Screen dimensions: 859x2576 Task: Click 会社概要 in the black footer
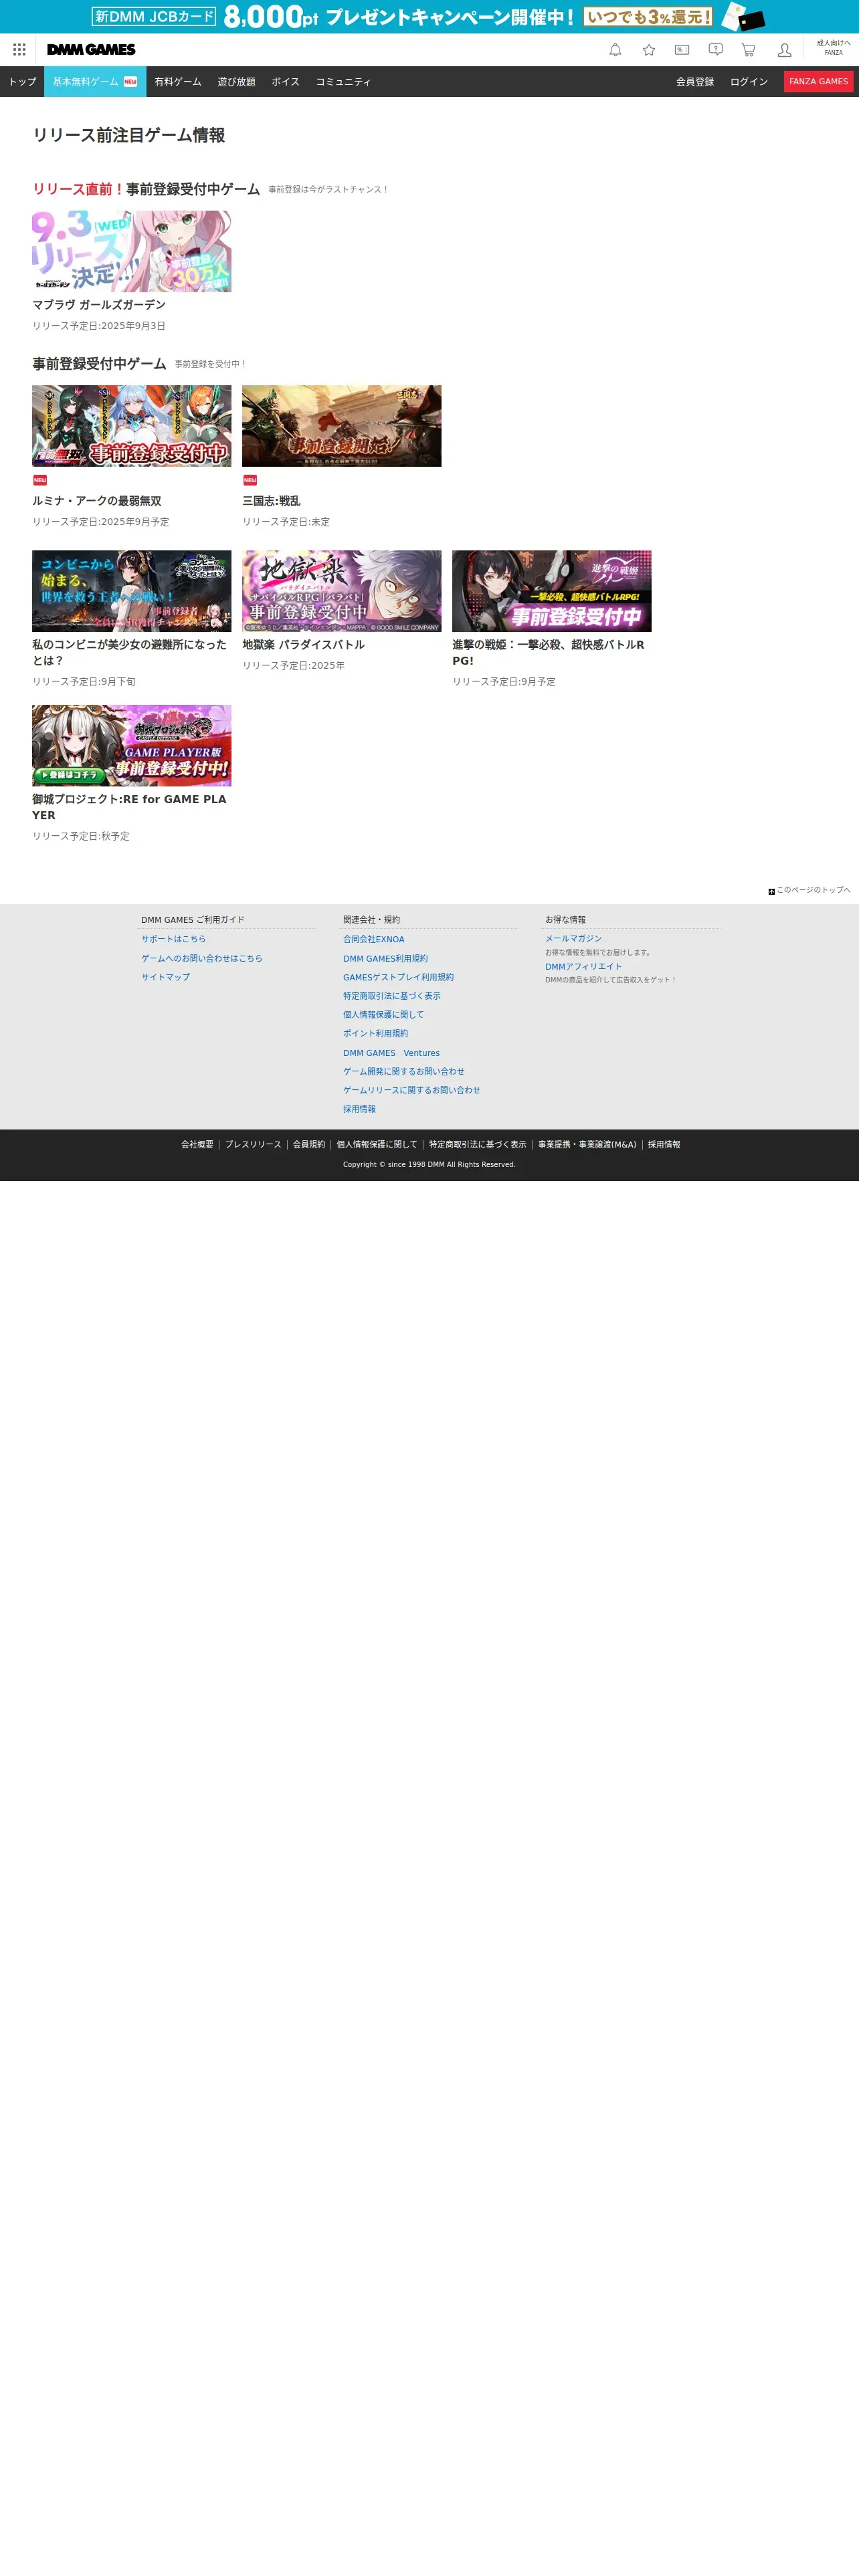pos(197,1145)
